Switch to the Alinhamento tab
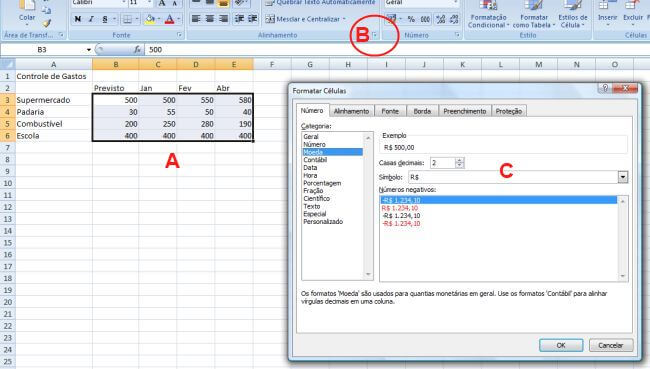Image resolution: width=650 pixels, height=369 pixels. pyautogui.click(x=352, y=111)
